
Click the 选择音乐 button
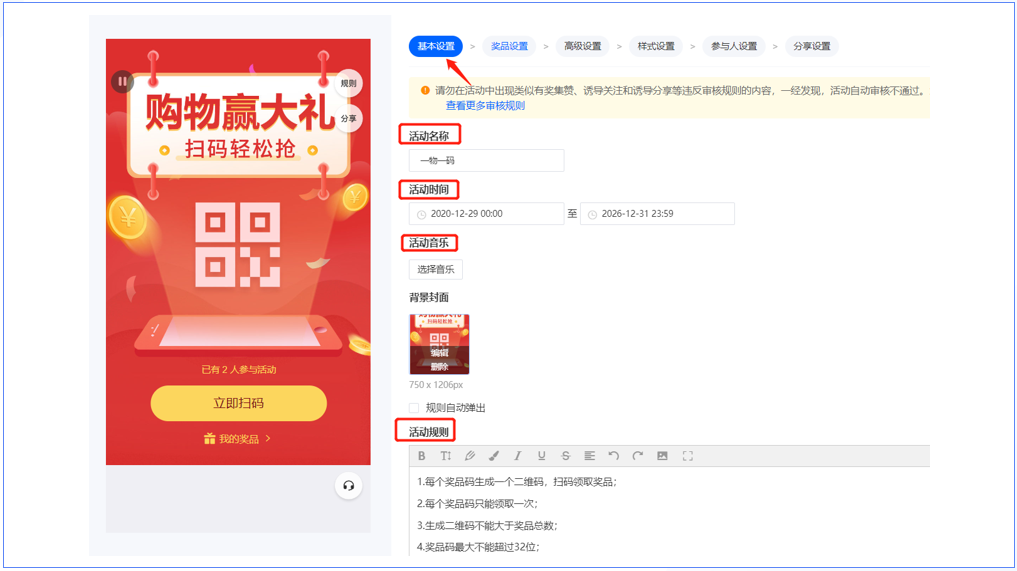coord(436,269)
